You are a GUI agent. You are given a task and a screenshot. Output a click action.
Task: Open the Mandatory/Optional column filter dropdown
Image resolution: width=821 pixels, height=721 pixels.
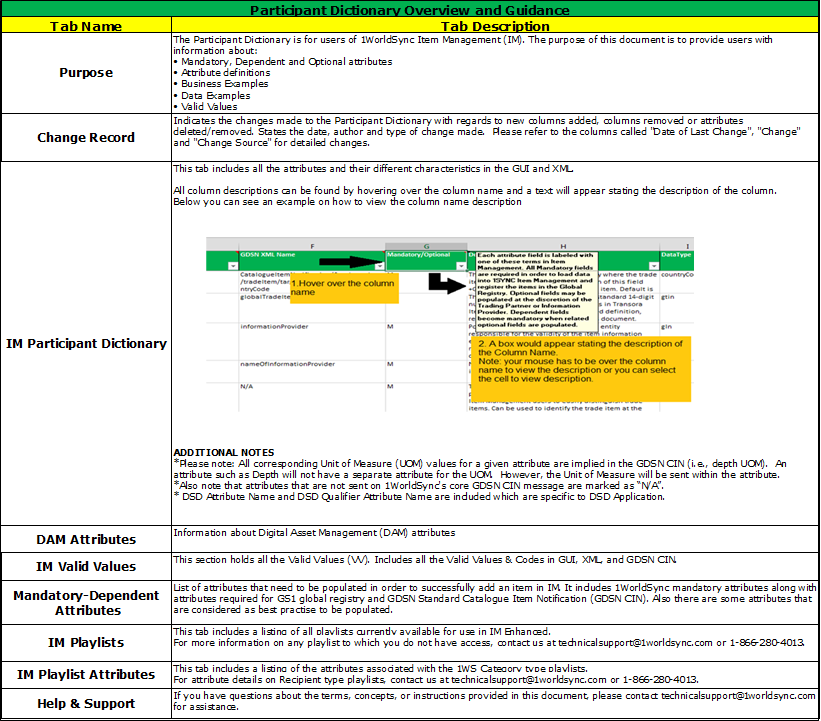tap(459, 266)
